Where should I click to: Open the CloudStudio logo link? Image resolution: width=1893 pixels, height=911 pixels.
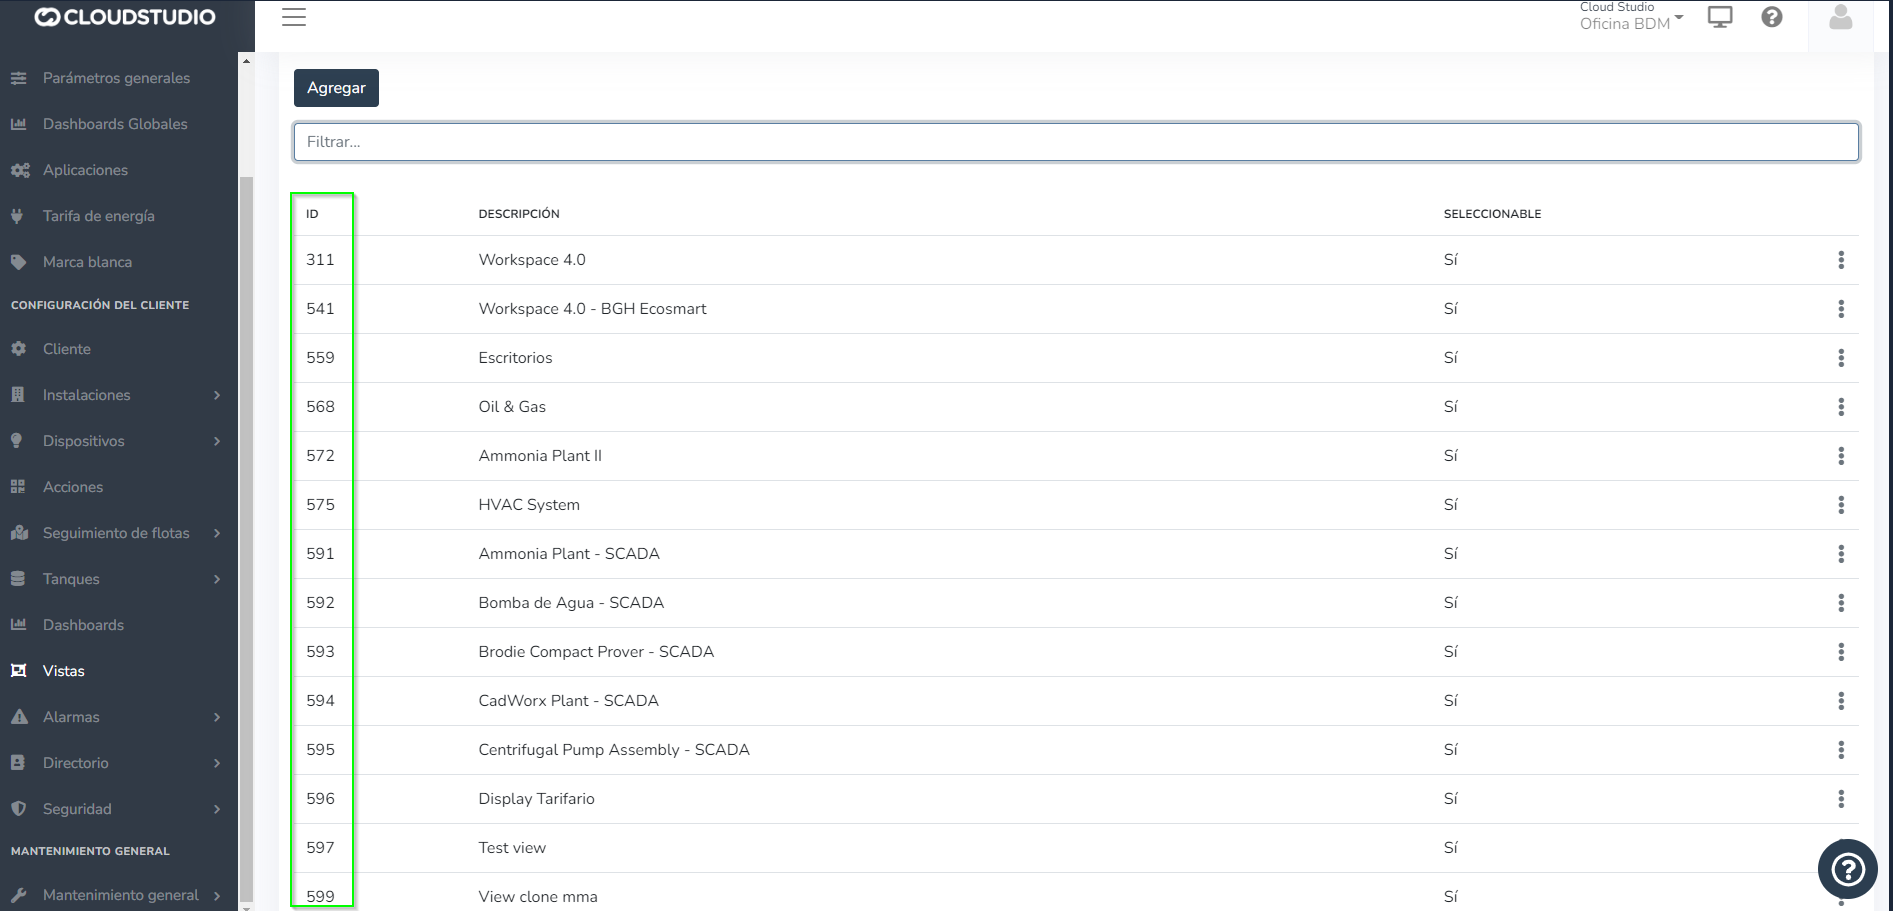pos(125,17)
